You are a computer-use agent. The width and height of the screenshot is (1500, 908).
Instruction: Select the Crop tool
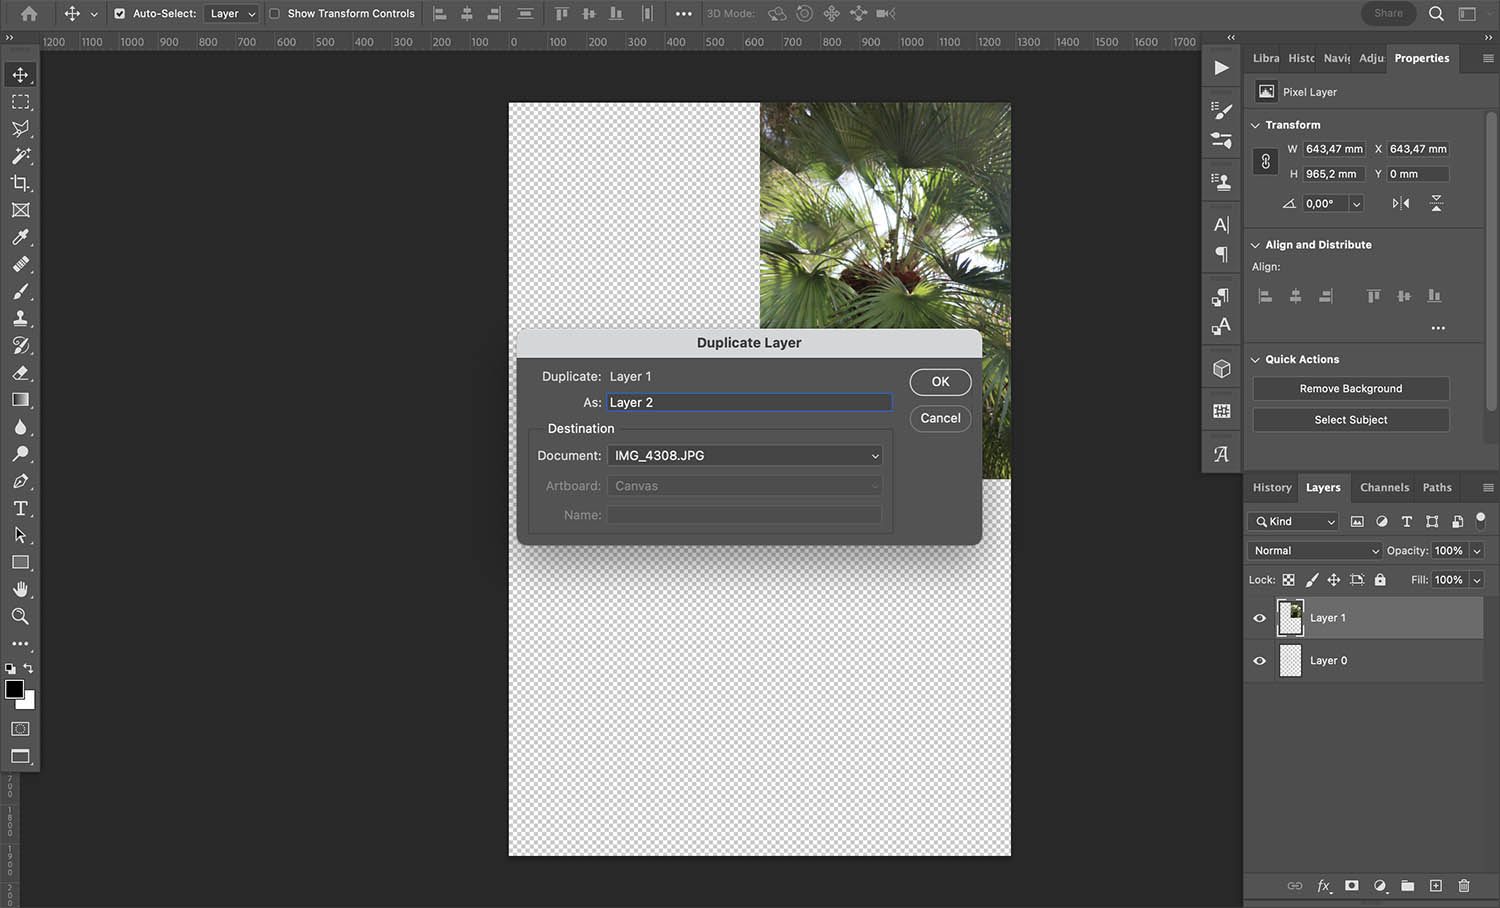pyautogui.click(x=21, y=183)
